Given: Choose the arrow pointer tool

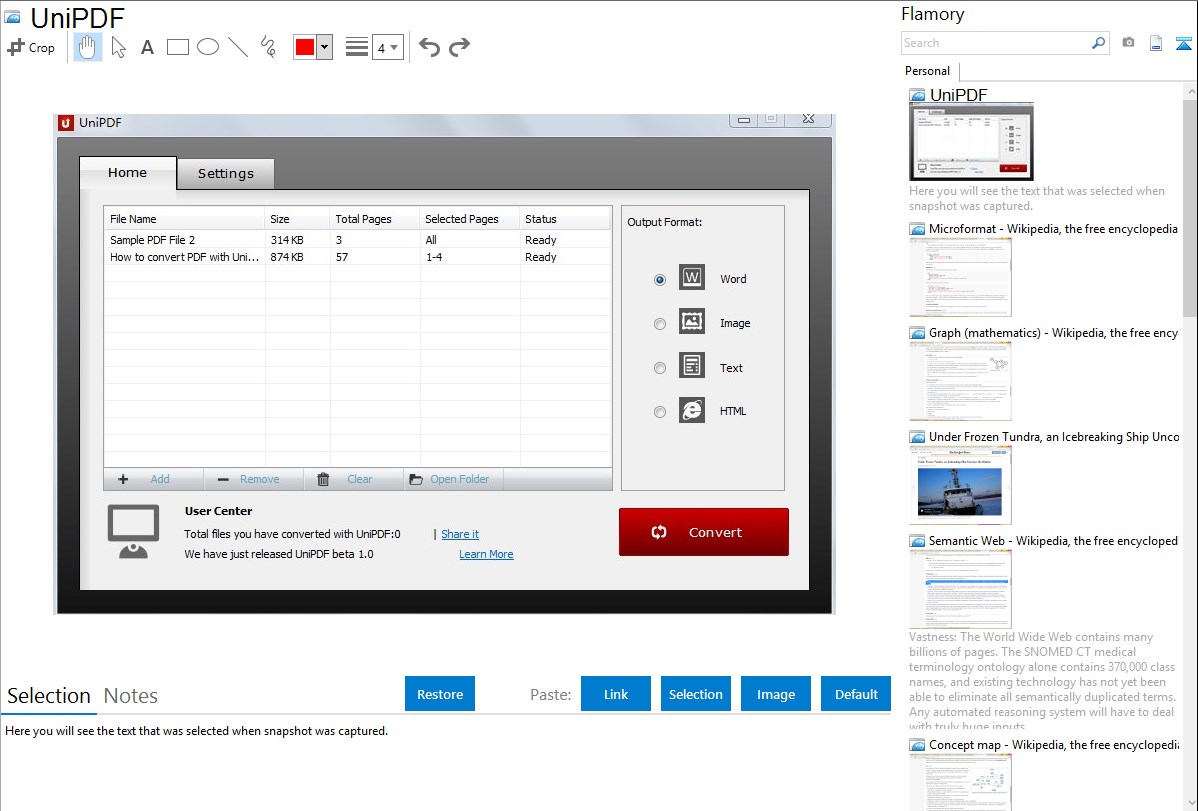Looking at the screenshot, I should [119, 47].
